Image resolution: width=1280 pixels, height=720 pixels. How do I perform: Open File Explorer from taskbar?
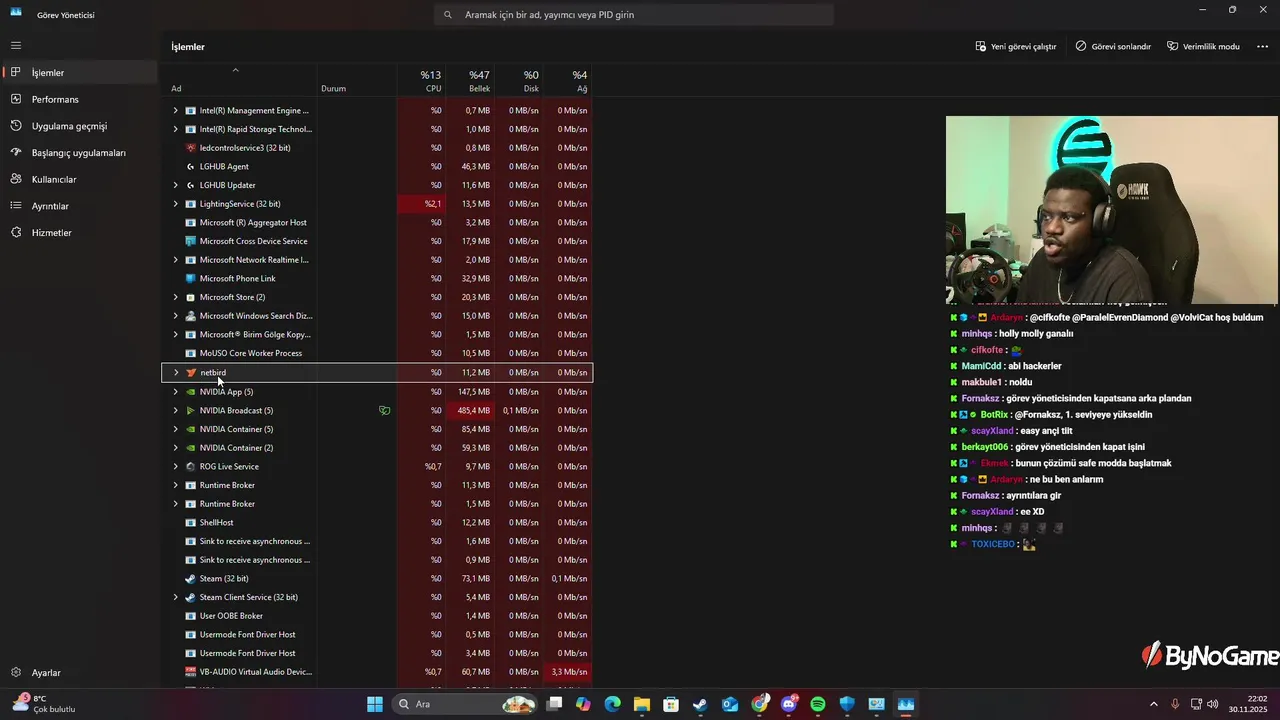[641, 704]
